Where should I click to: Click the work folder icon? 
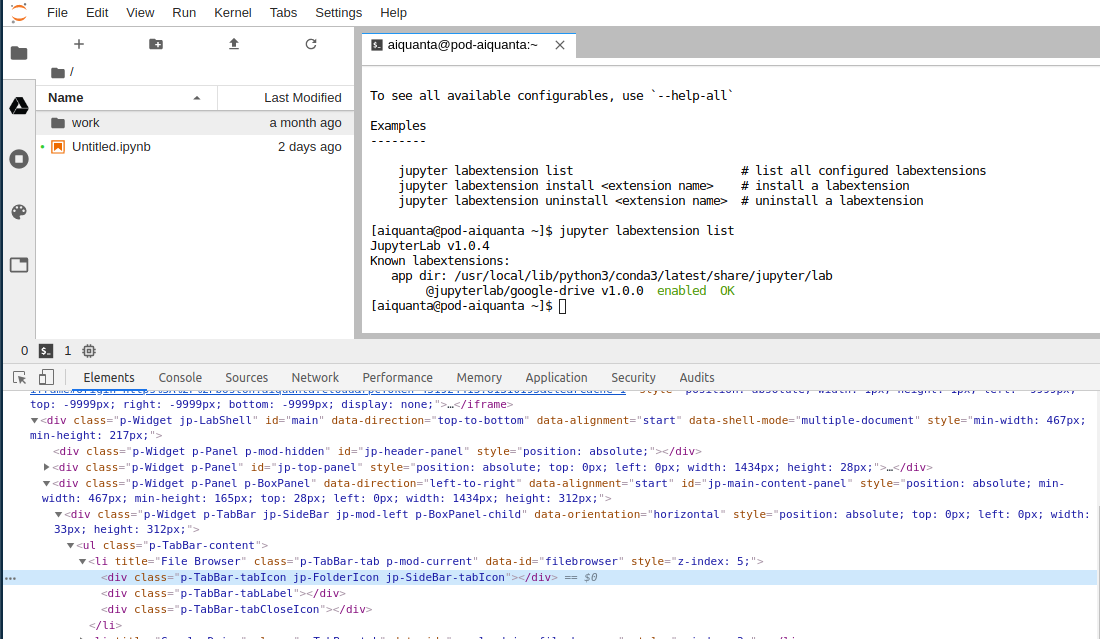pyautogui.click(x=58, y=123)
